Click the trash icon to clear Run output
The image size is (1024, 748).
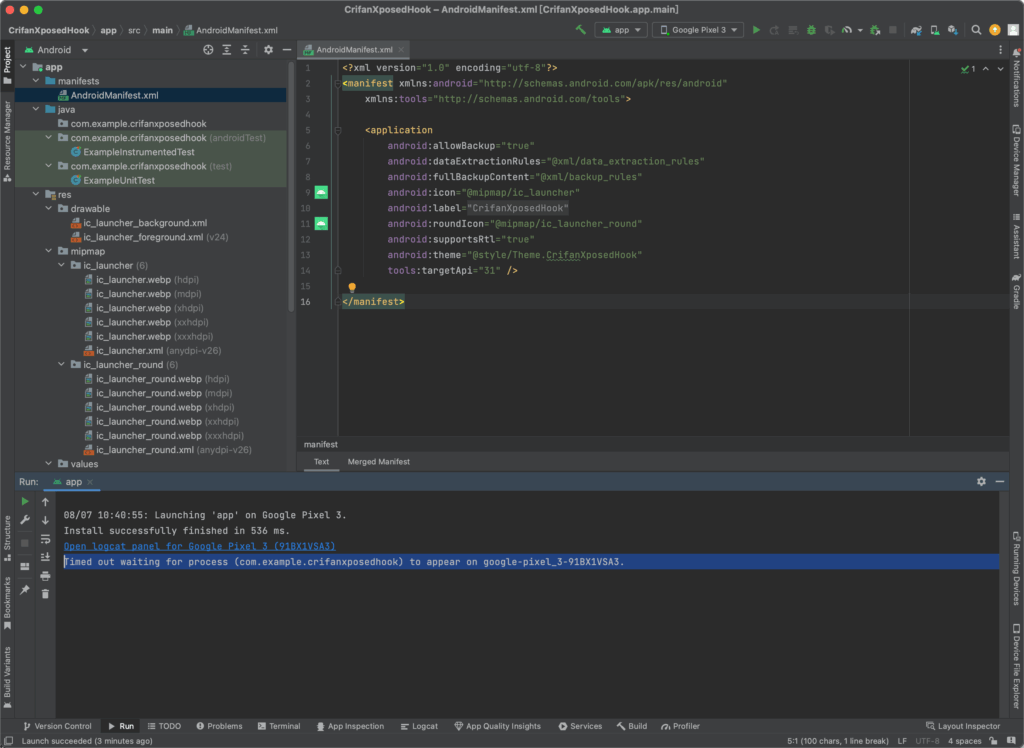pos(45,594)
